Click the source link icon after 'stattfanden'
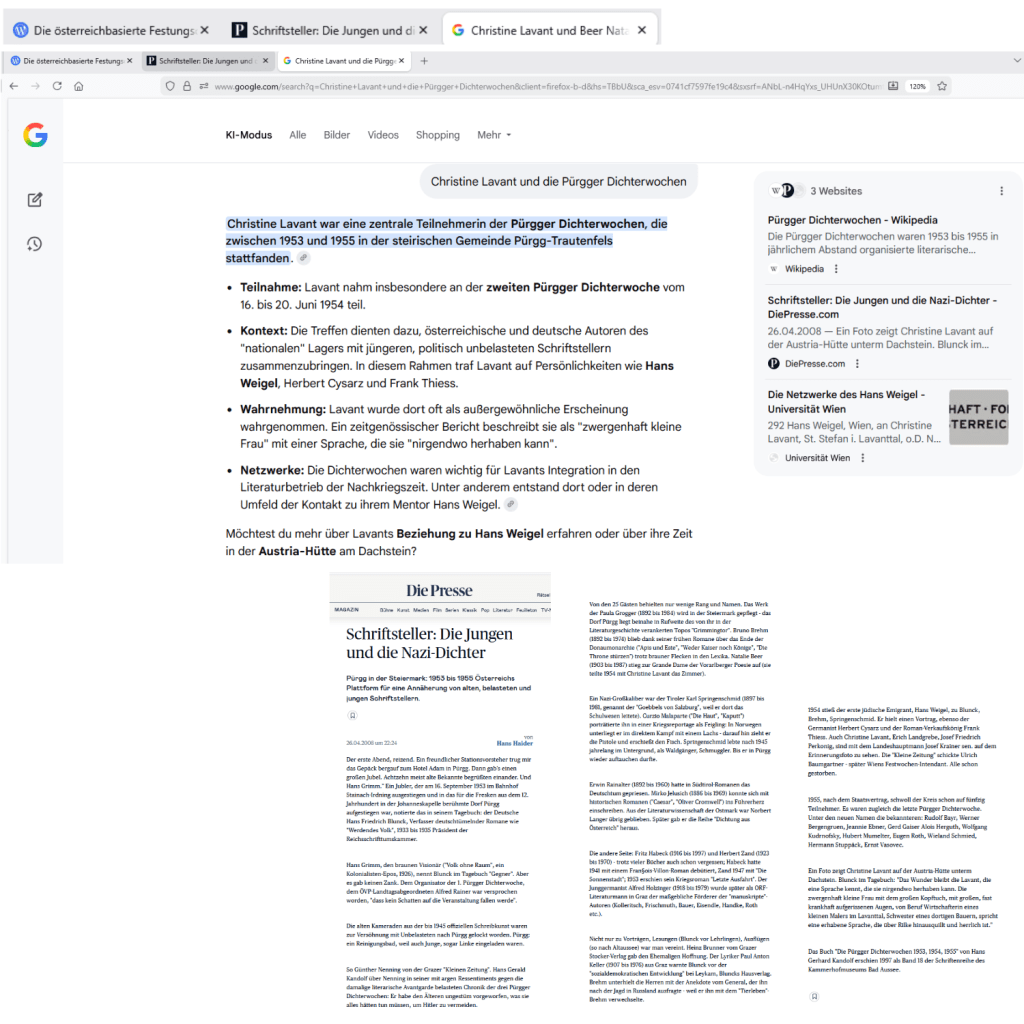The image size is (1024, 1024). pos(304,259)
